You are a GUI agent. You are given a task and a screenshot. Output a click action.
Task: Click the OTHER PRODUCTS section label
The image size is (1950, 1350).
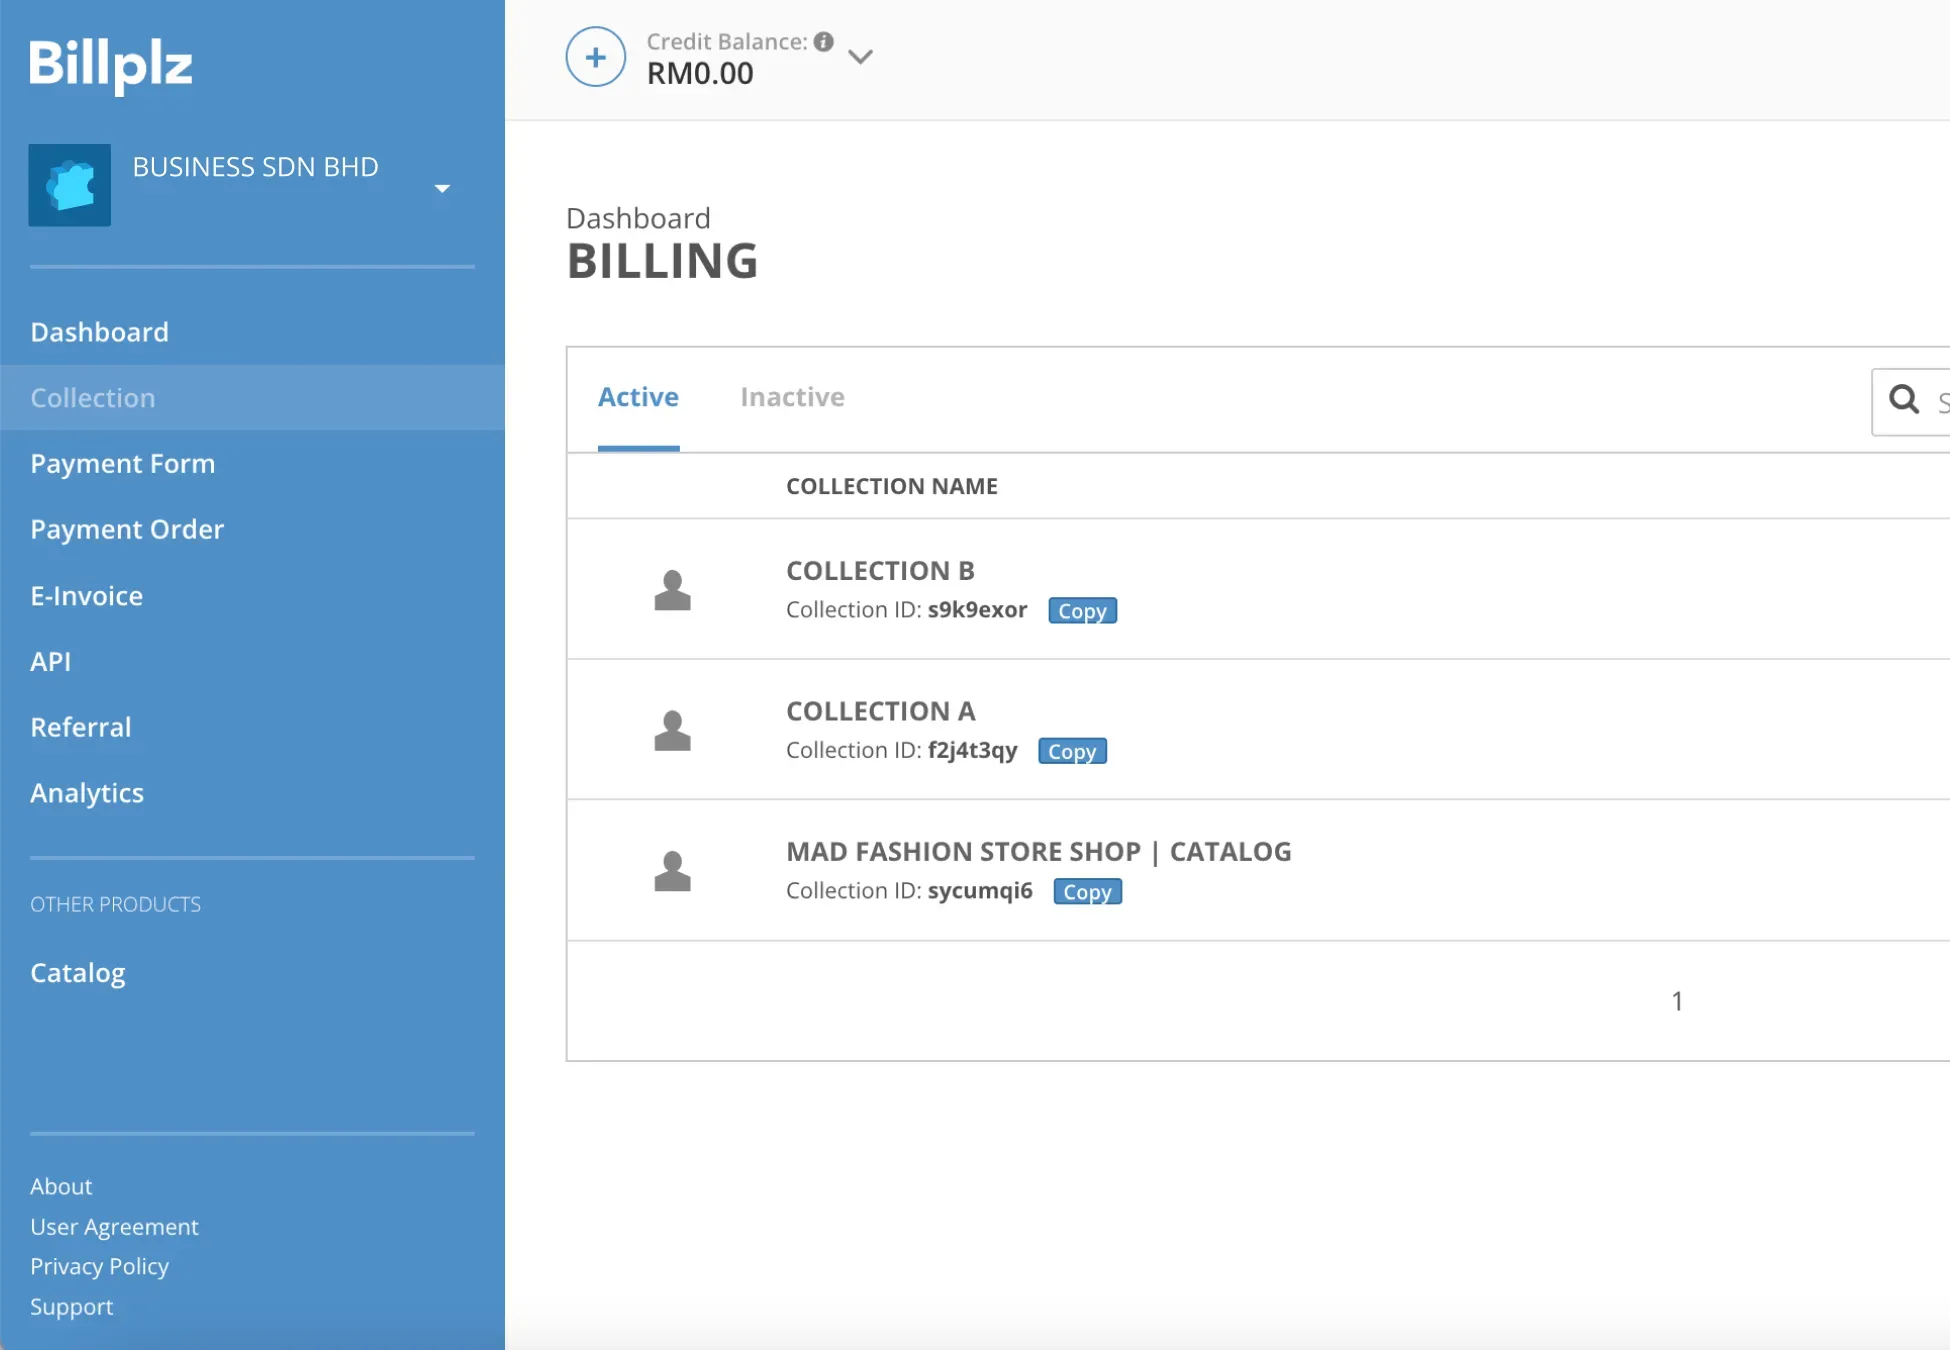point(115,905)
